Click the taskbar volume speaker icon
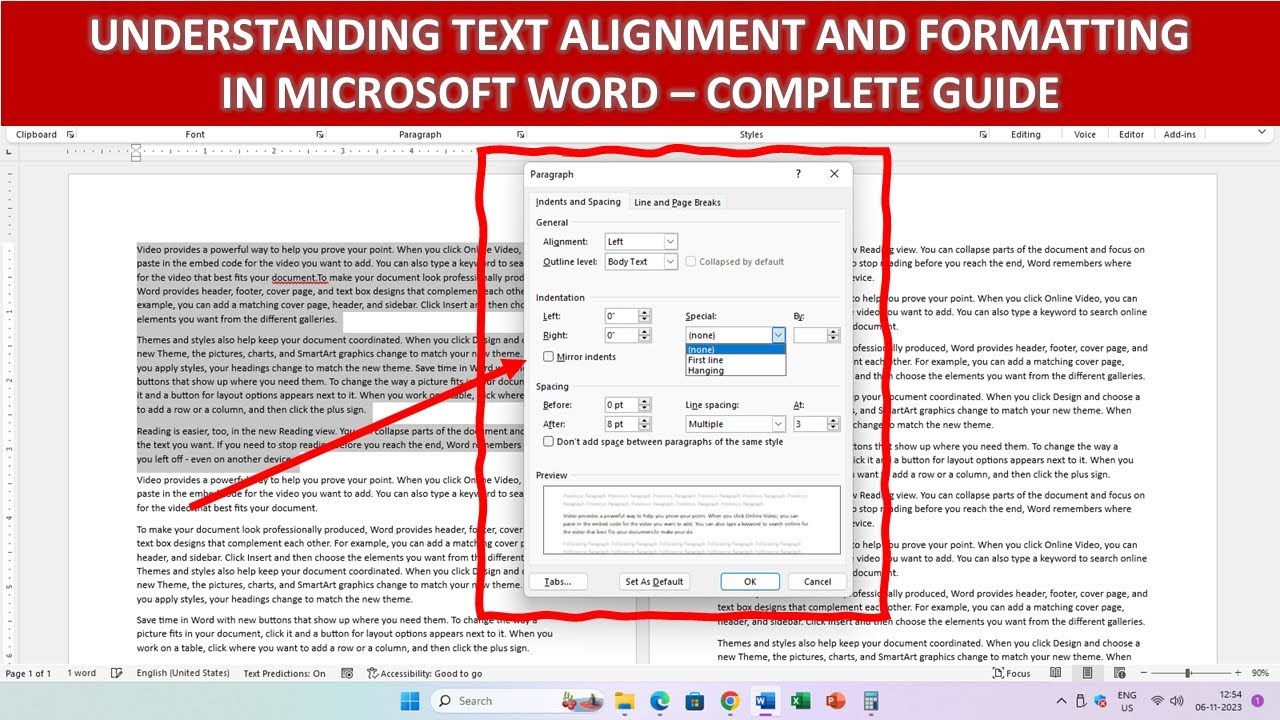 (1179, 701)
